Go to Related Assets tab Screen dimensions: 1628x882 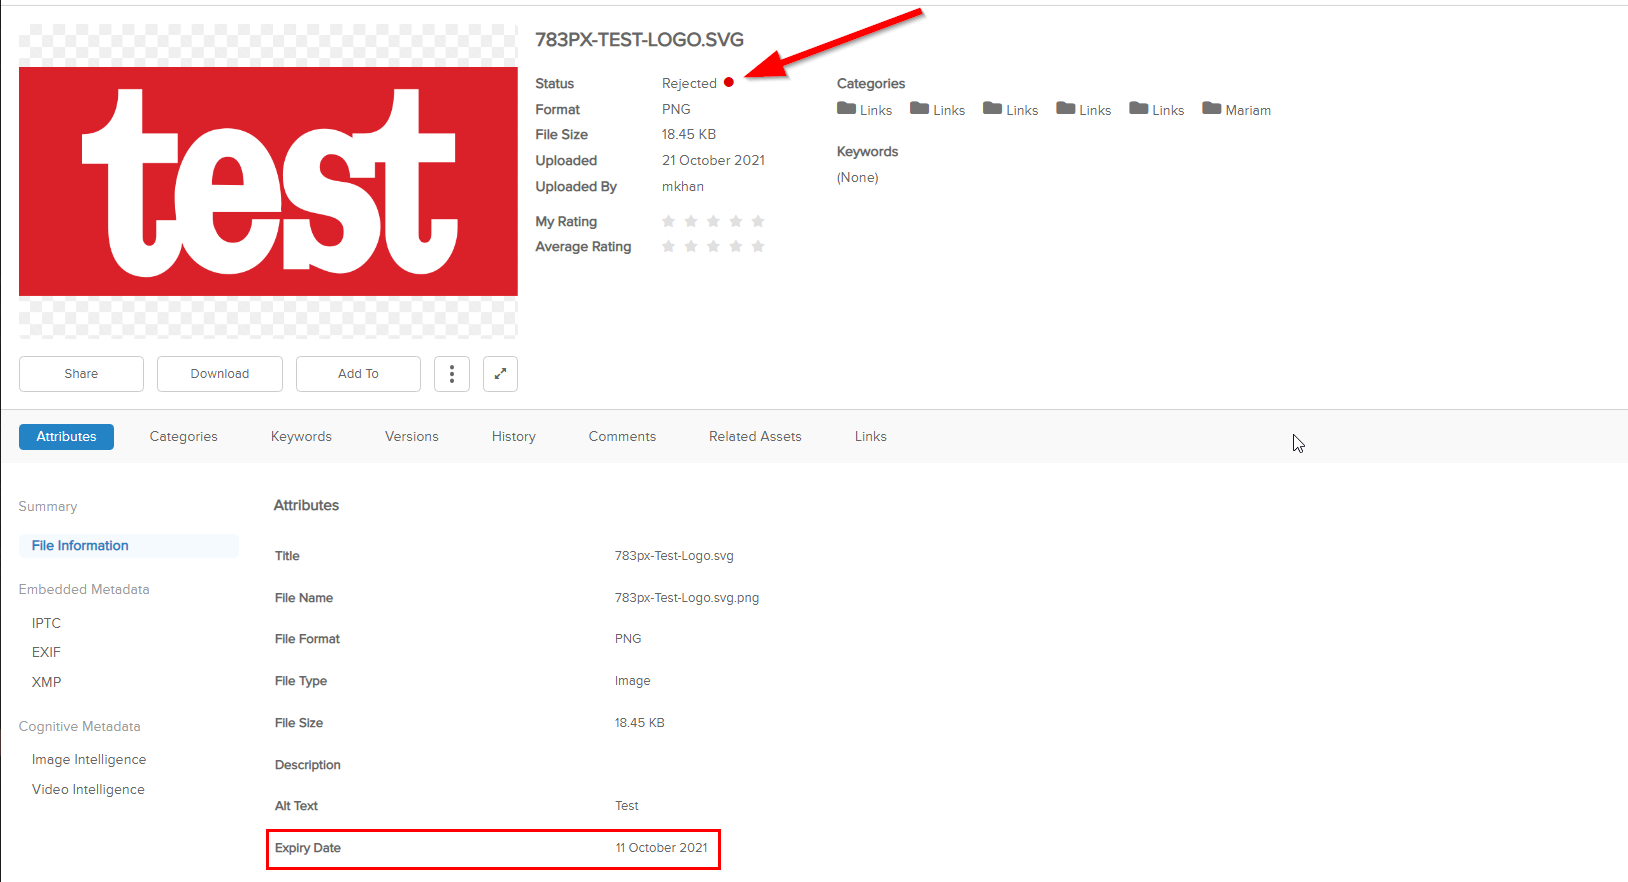tap(755, 437)
